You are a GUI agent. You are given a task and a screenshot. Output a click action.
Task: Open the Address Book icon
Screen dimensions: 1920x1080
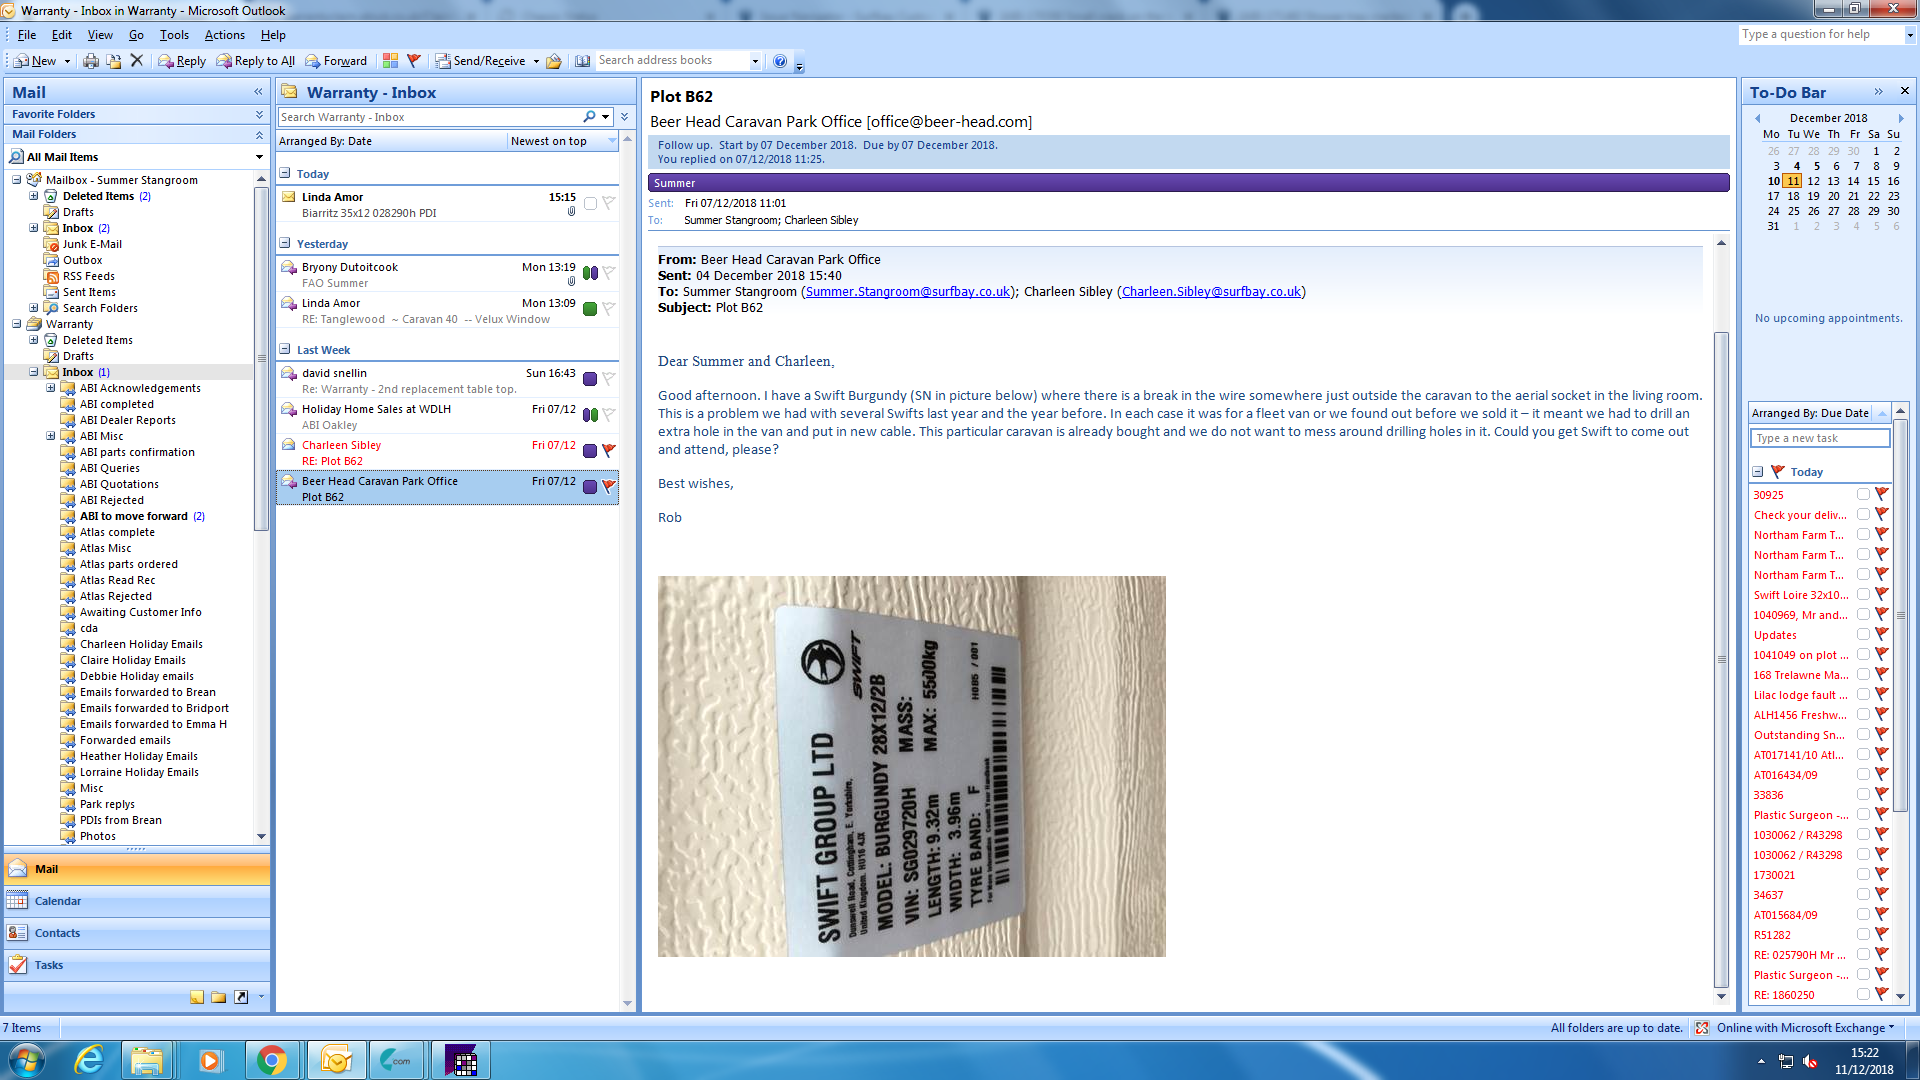pos(582,61)
